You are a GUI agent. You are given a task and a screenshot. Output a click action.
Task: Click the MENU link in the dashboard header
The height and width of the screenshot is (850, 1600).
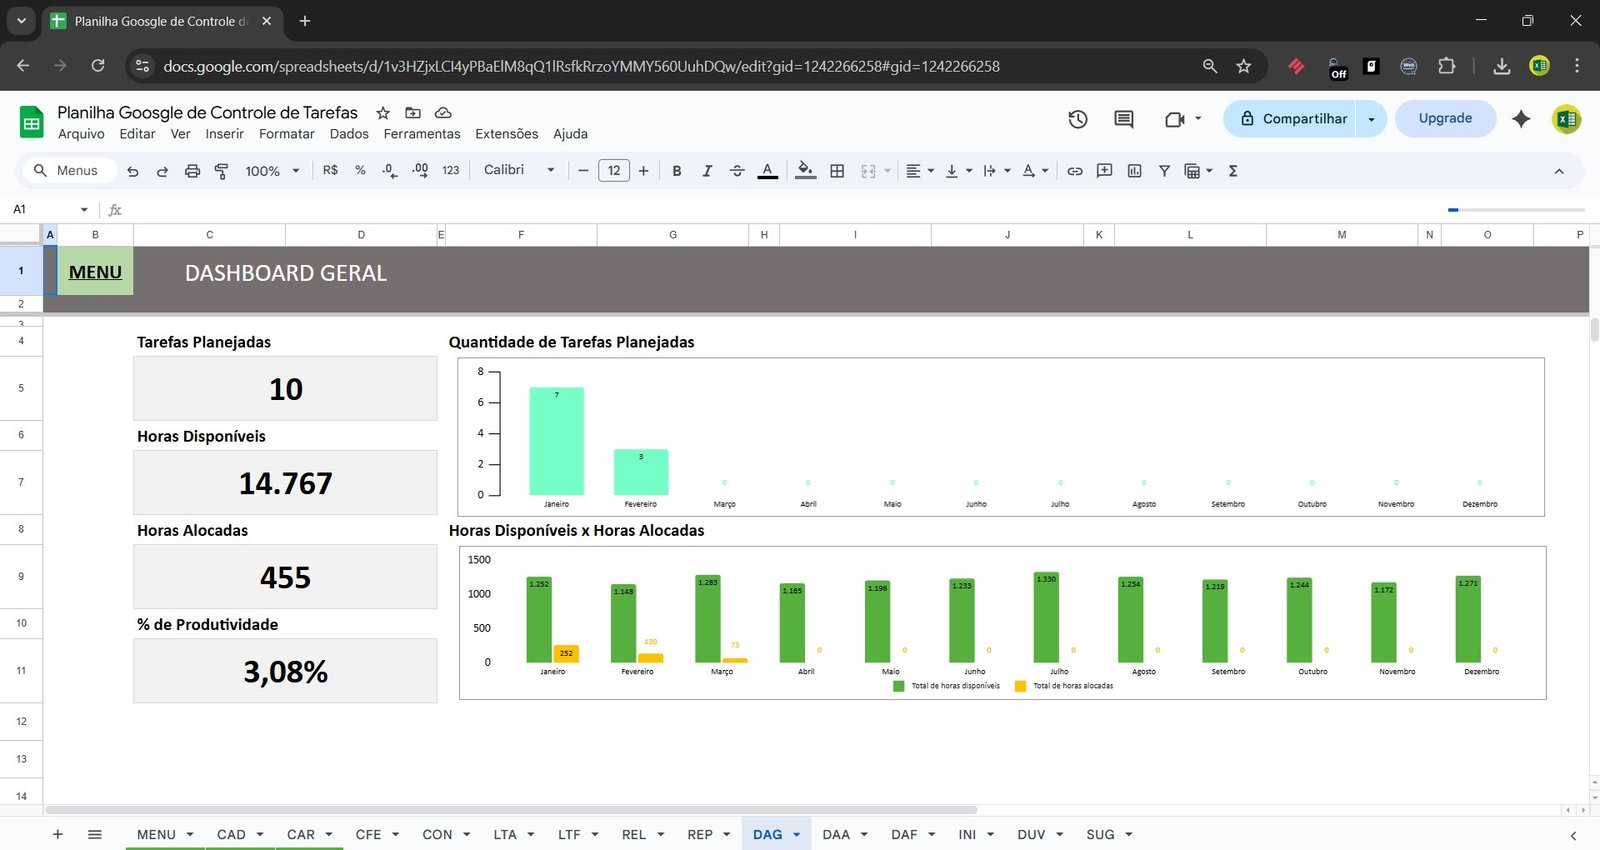tap(95, 272)
